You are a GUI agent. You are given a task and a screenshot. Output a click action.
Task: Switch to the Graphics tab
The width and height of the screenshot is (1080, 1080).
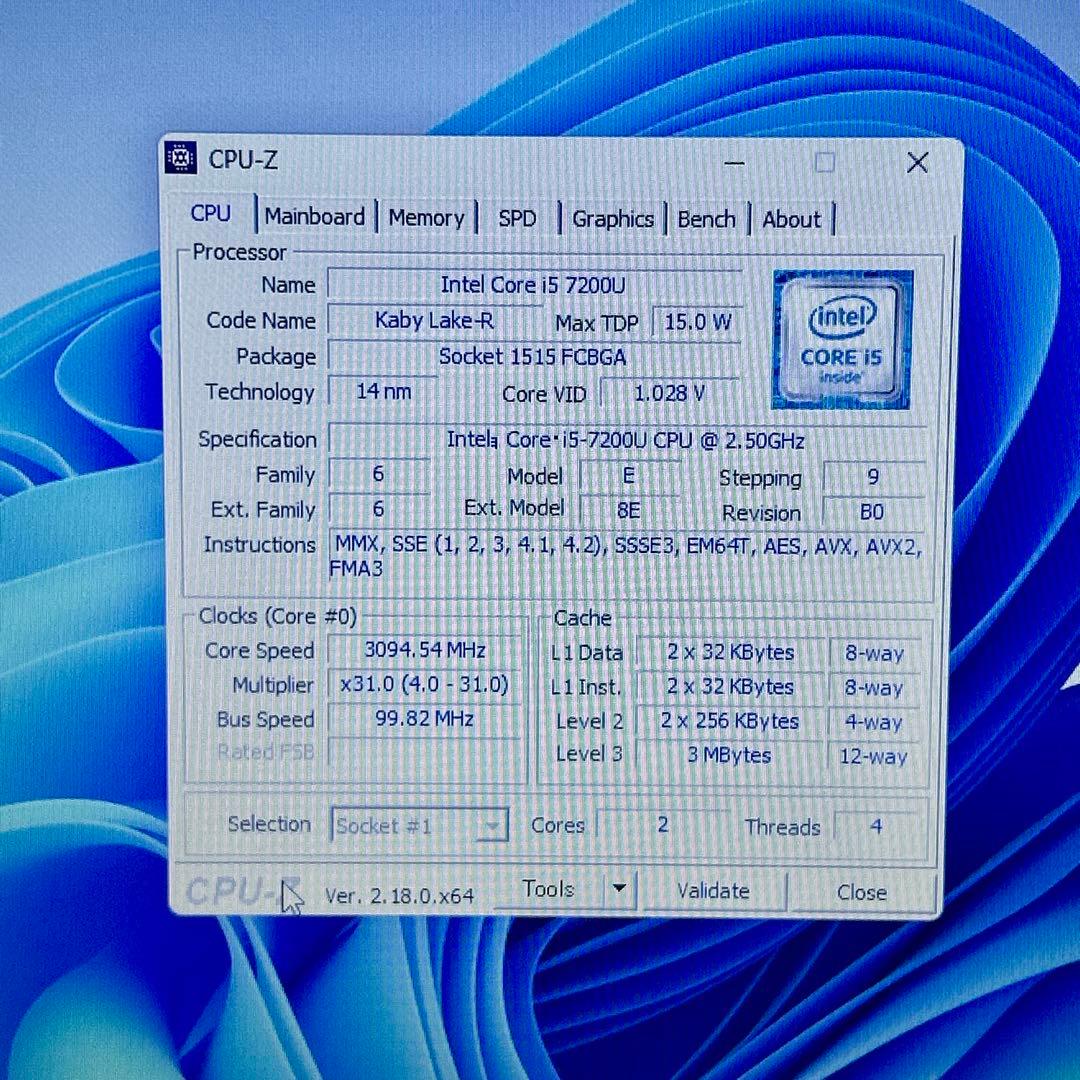[x=612, y=219]
